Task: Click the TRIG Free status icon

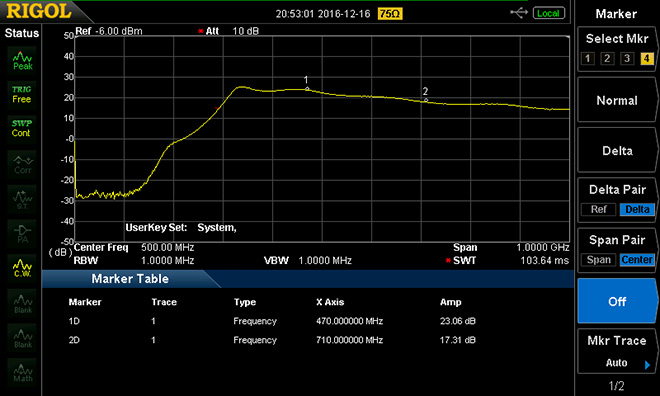Action: click(x=22, y=95)
